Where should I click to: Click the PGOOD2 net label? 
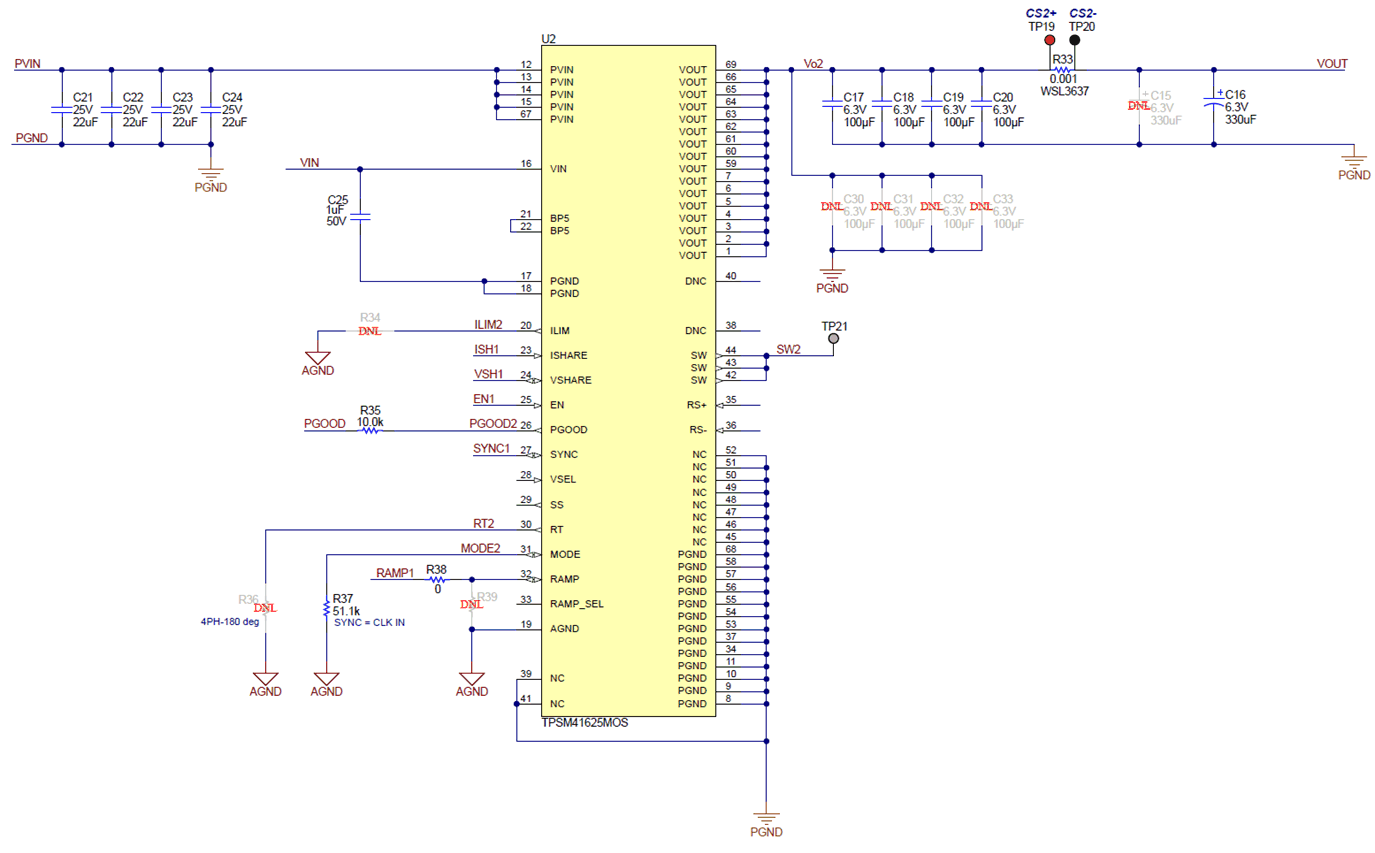tap(494, 424)
